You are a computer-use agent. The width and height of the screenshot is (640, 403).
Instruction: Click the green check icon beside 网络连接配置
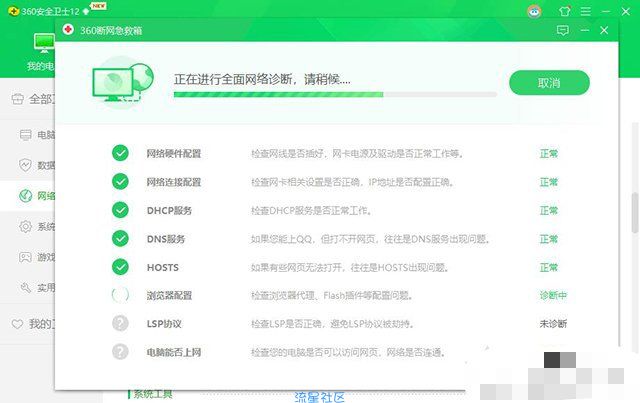pos(120,182)
